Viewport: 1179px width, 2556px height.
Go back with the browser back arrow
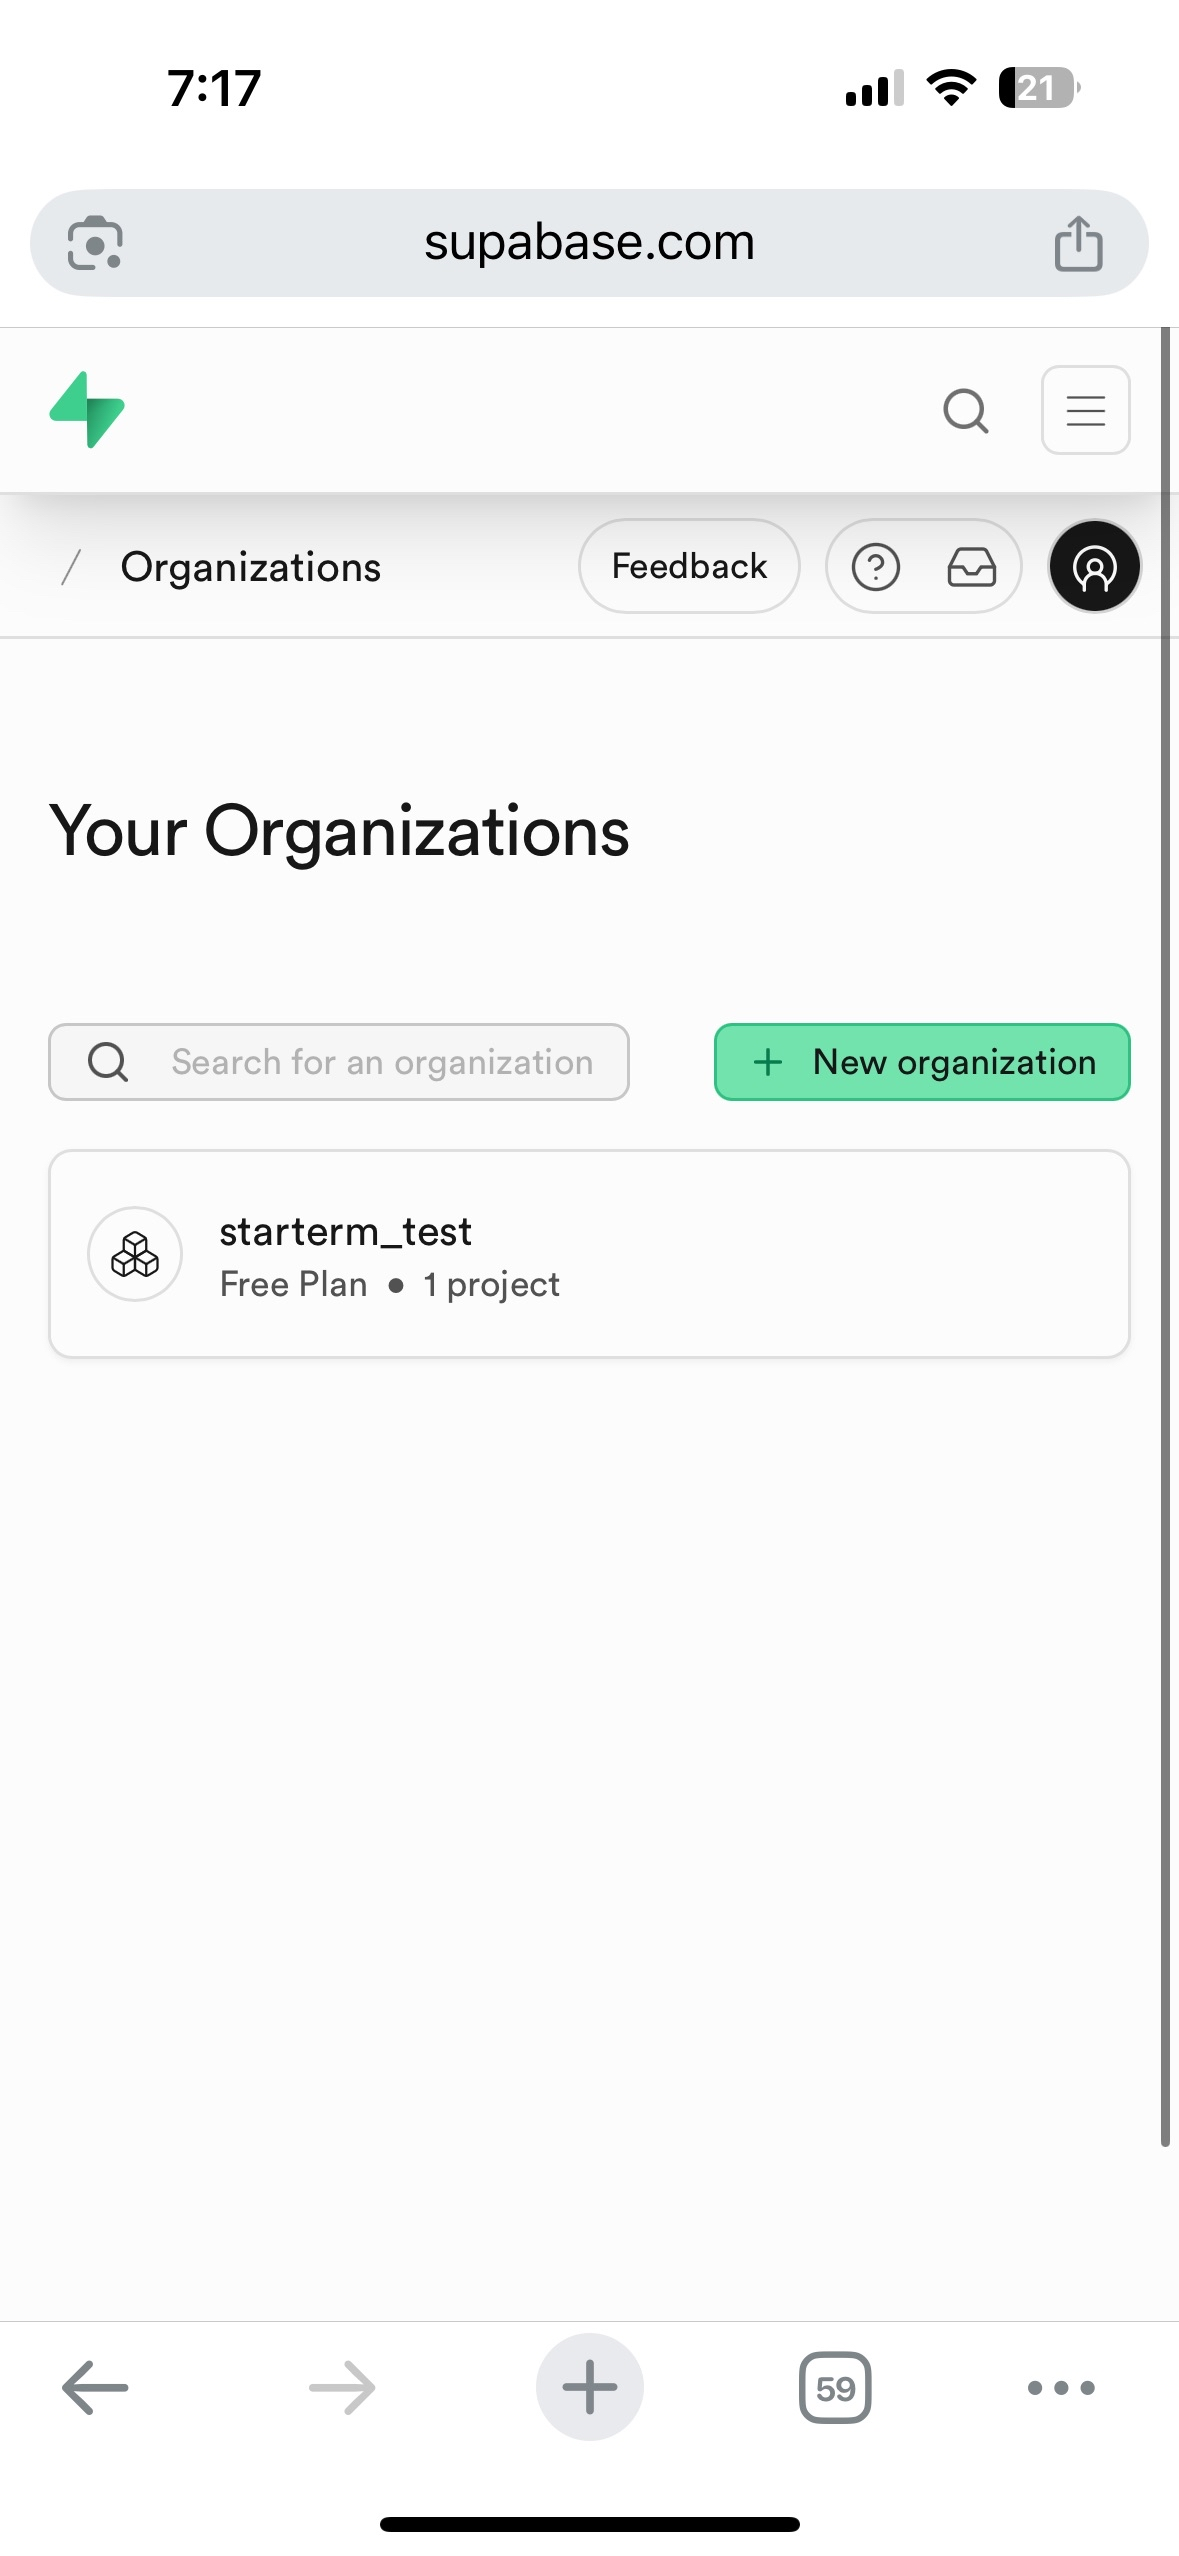95,2388
